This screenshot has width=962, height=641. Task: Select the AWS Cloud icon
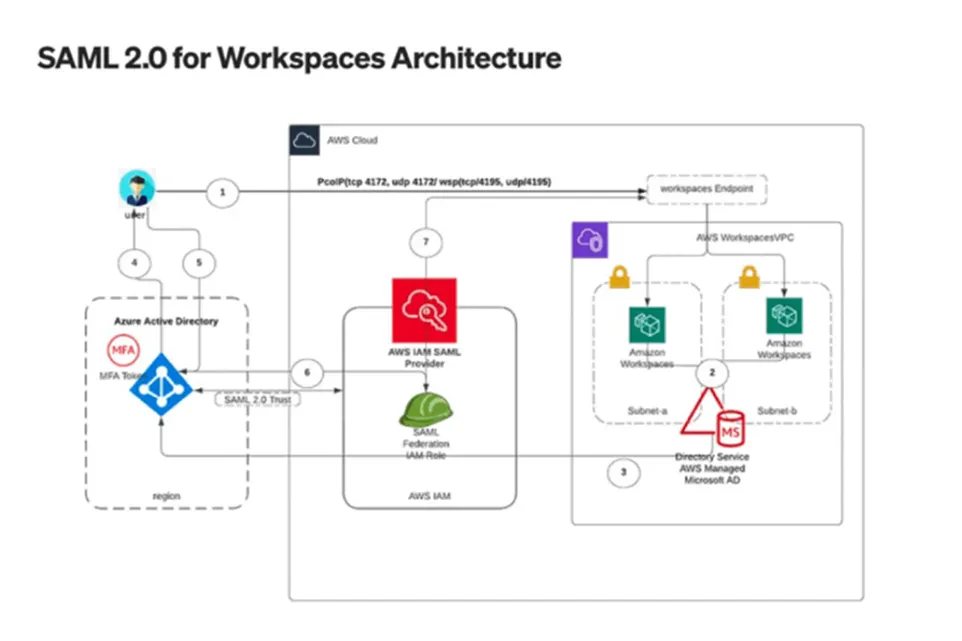click(305, 141)
